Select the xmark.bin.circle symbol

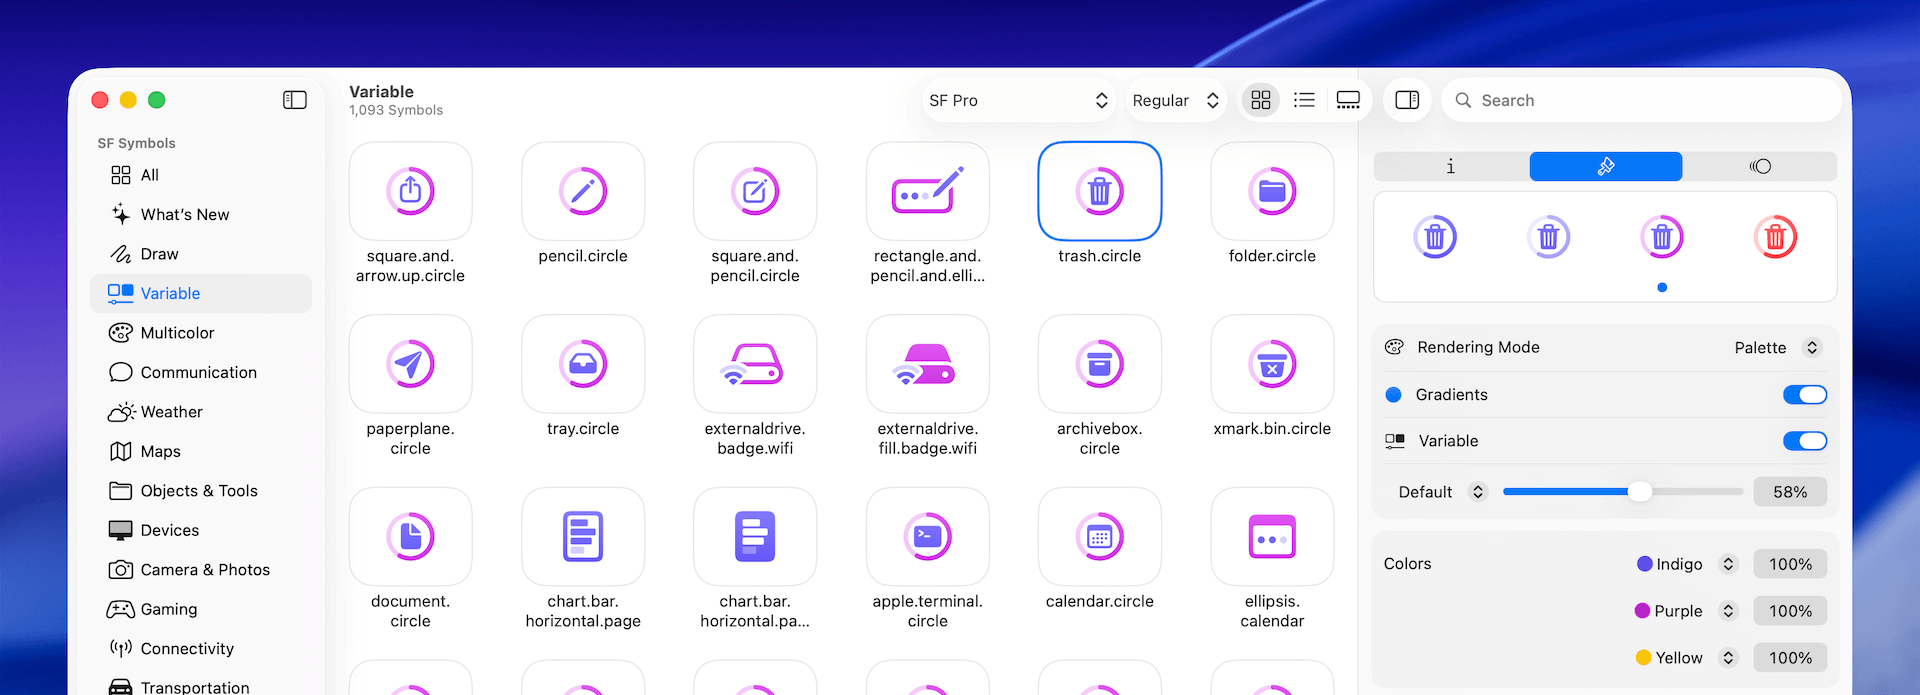coord(1272,365)
